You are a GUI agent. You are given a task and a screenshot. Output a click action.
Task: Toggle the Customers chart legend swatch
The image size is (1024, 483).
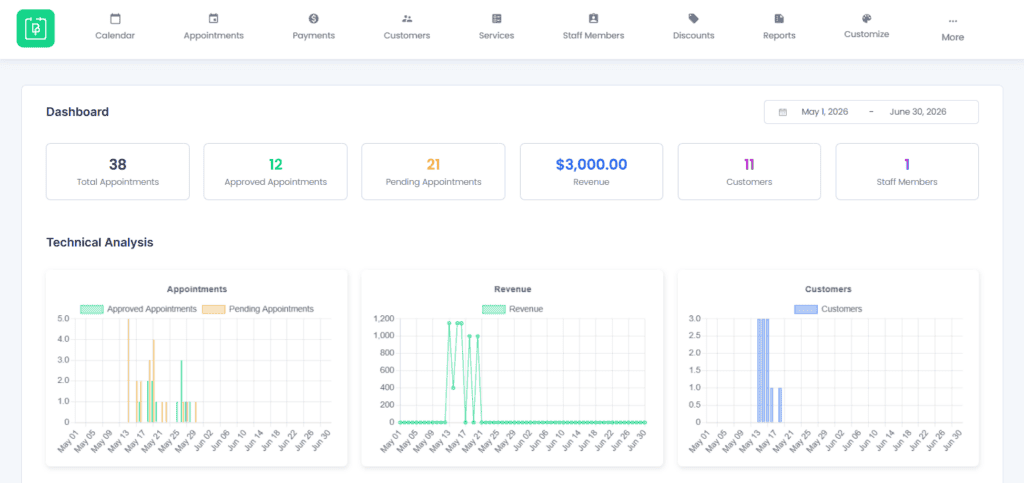click(806, 309)
